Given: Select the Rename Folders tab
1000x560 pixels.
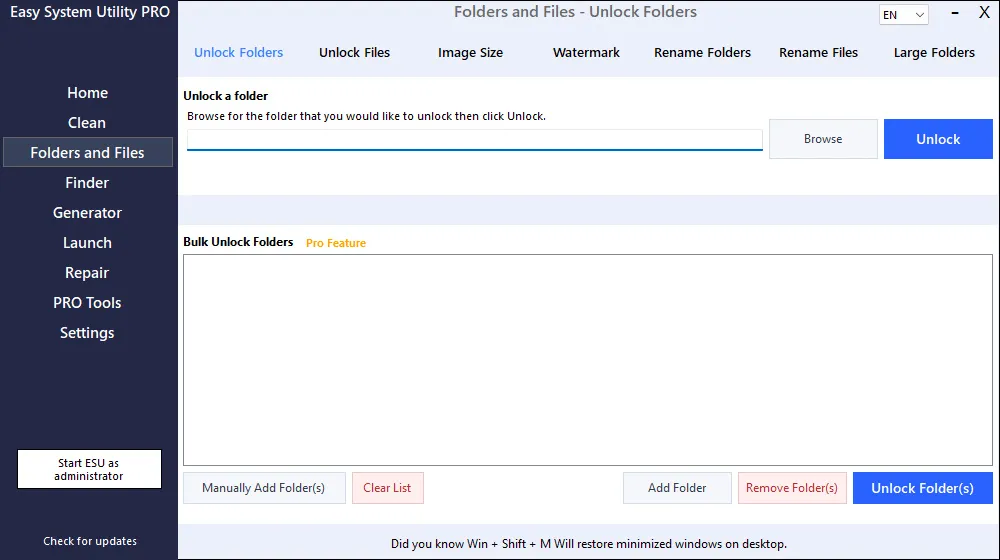Looking at the screenshot, I should click(702, 53).
